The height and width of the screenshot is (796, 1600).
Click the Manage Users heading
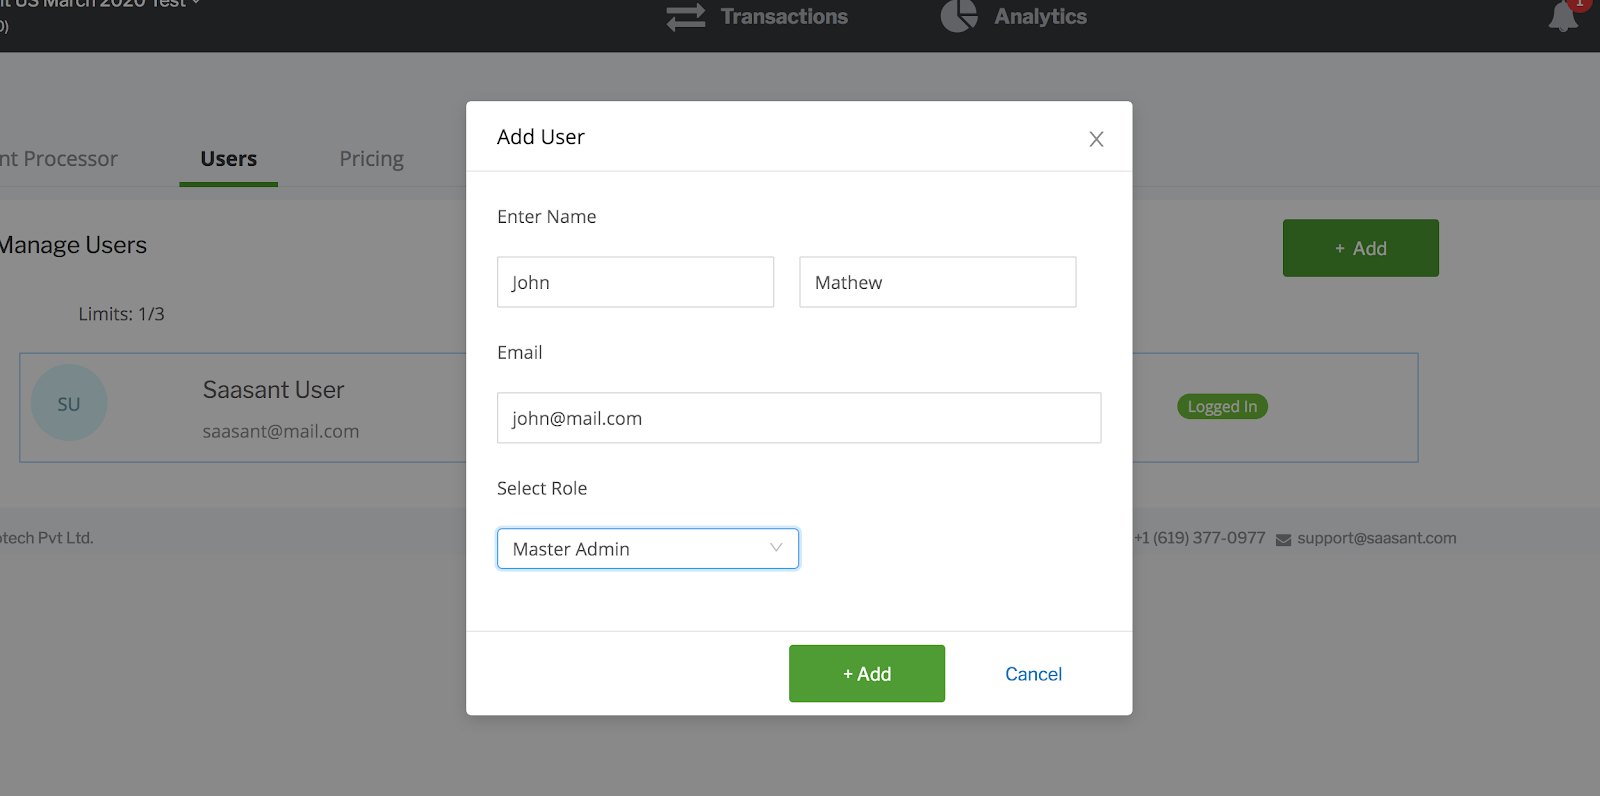72,245
